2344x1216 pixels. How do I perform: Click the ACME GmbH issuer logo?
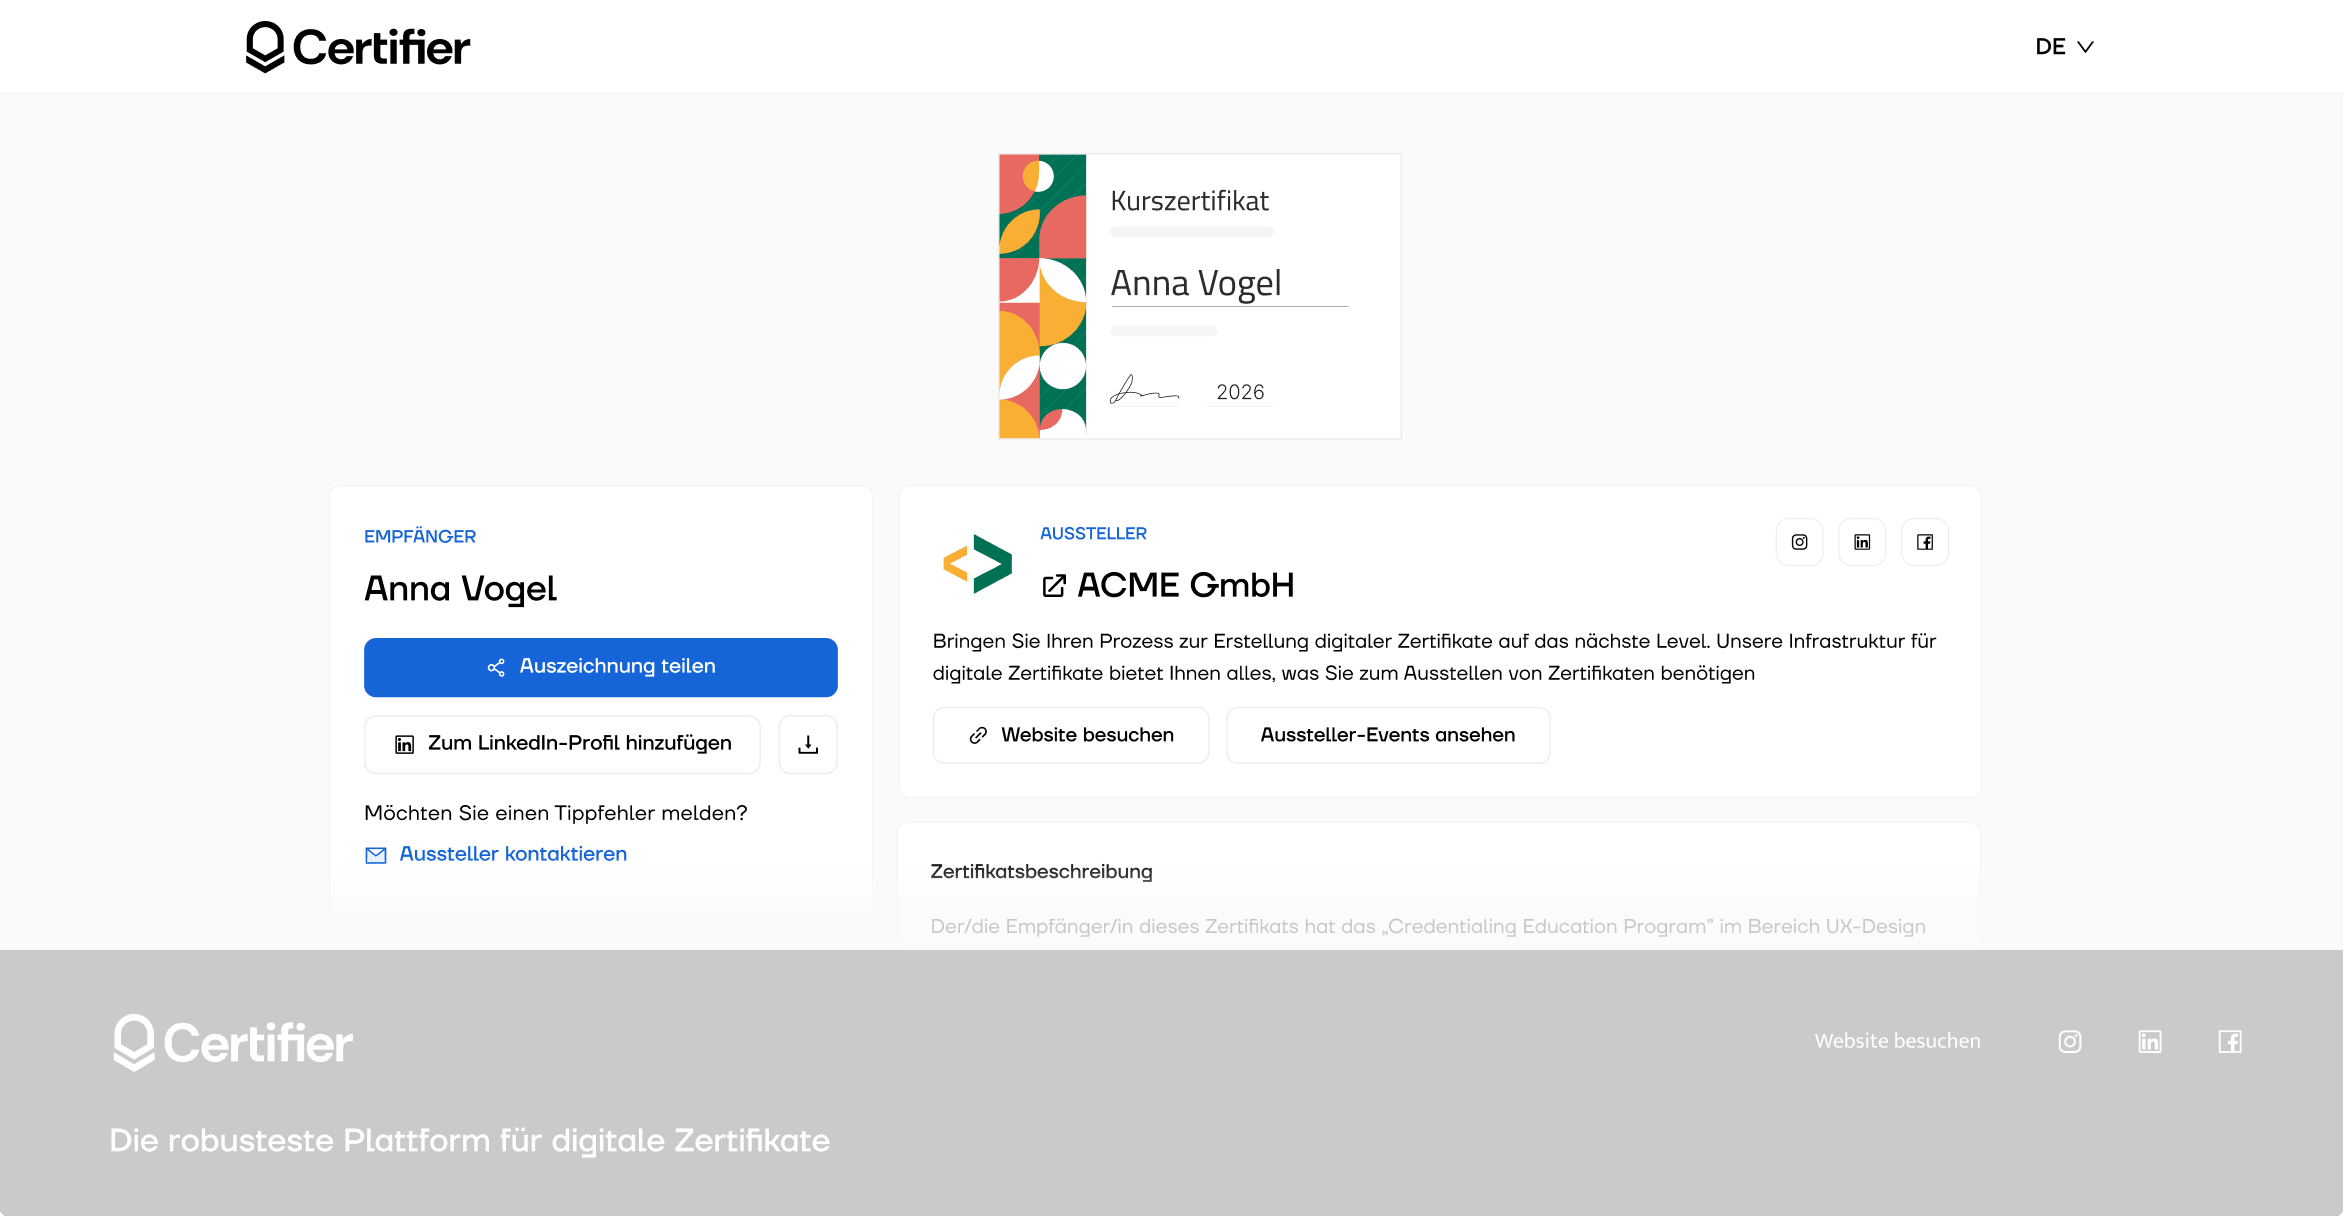coord(977,563)
